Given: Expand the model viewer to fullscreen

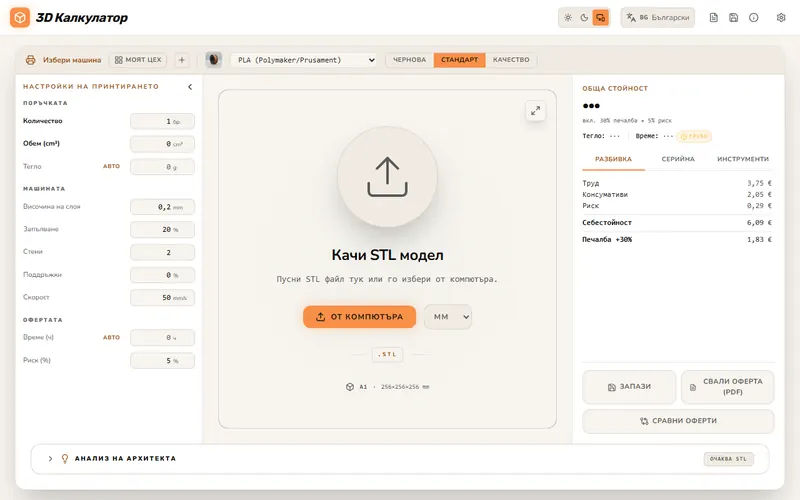Looking at the screenshot, I should pyautogui.click(x=535, y=111).
